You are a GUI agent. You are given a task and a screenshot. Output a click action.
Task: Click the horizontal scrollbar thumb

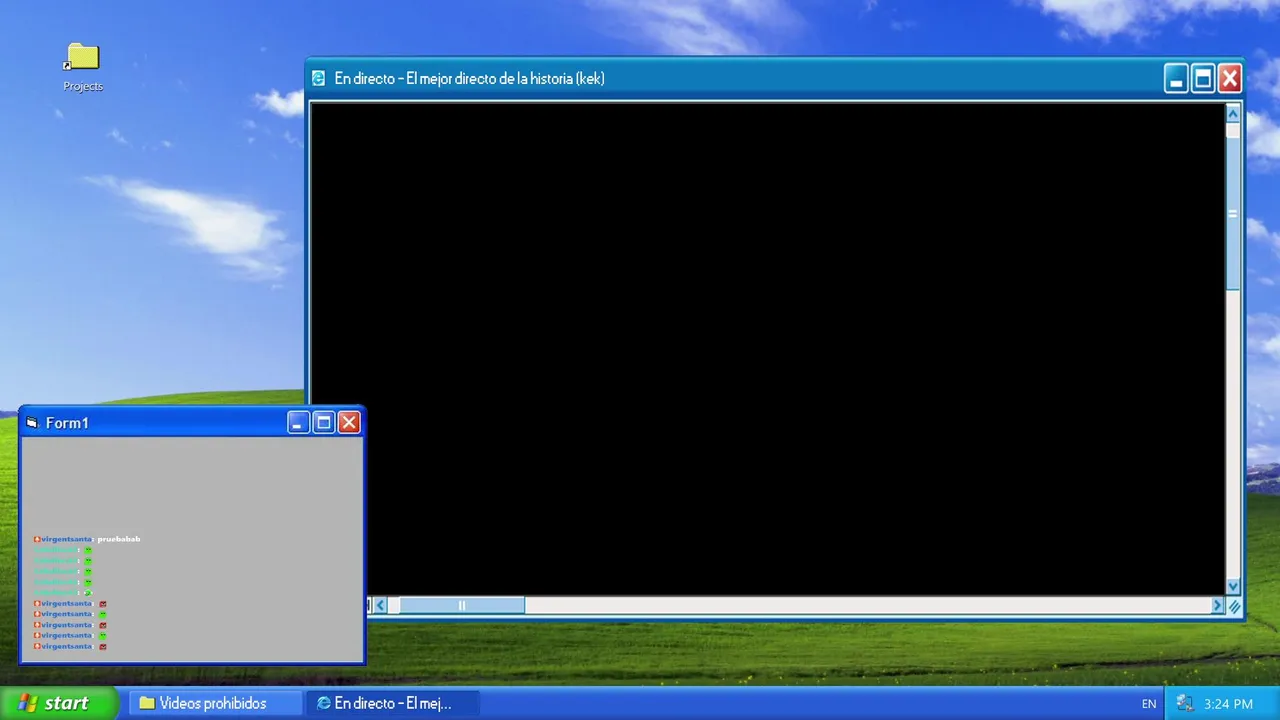[x=462, y=605]
